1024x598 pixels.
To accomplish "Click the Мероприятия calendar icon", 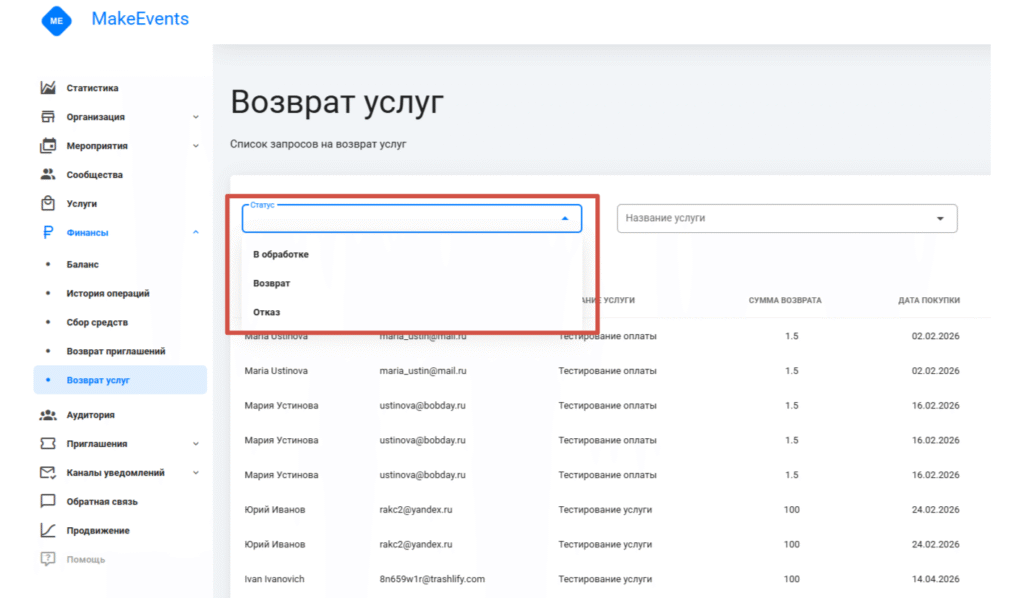I will click(48, 146).
